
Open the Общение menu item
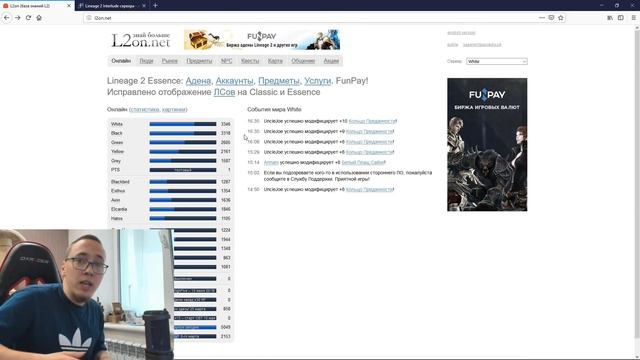303,61
